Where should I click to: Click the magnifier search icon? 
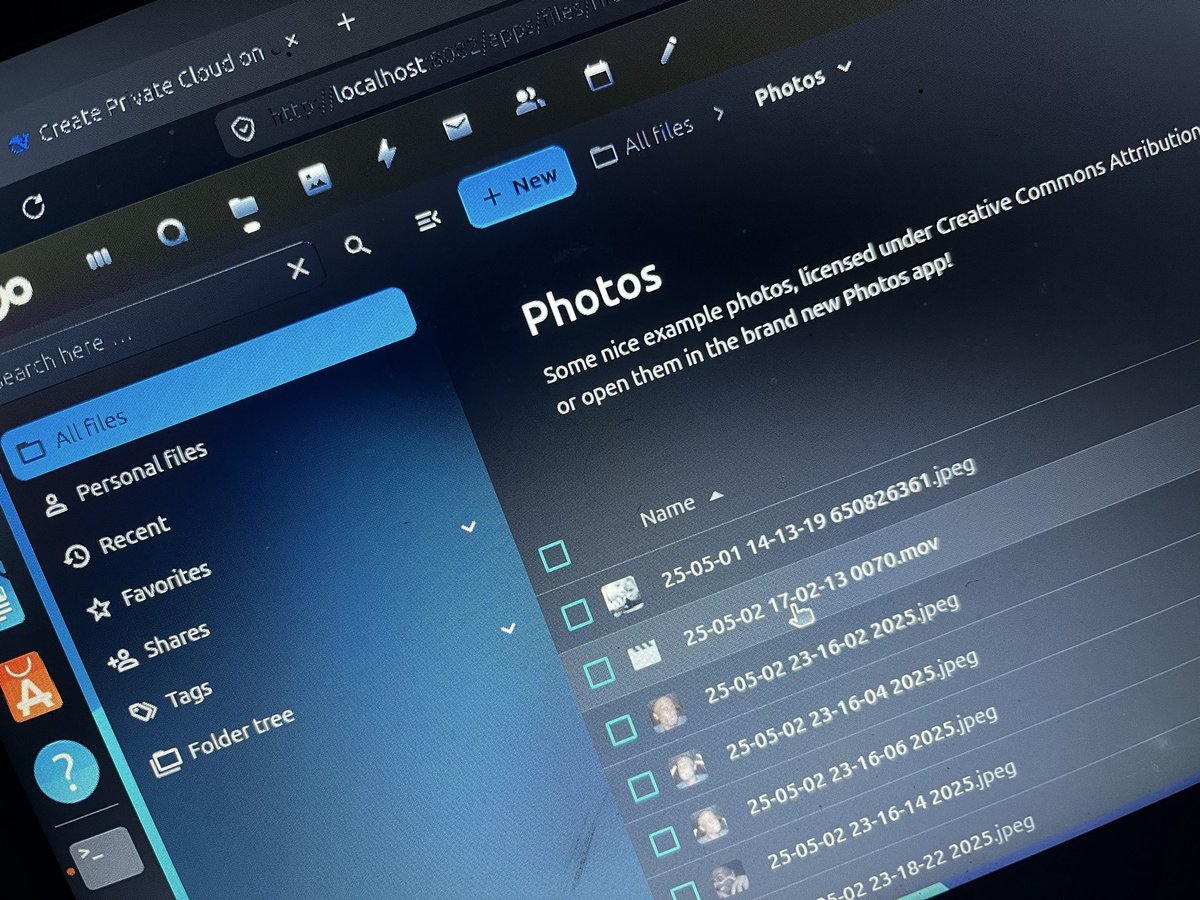coord(357,245)
